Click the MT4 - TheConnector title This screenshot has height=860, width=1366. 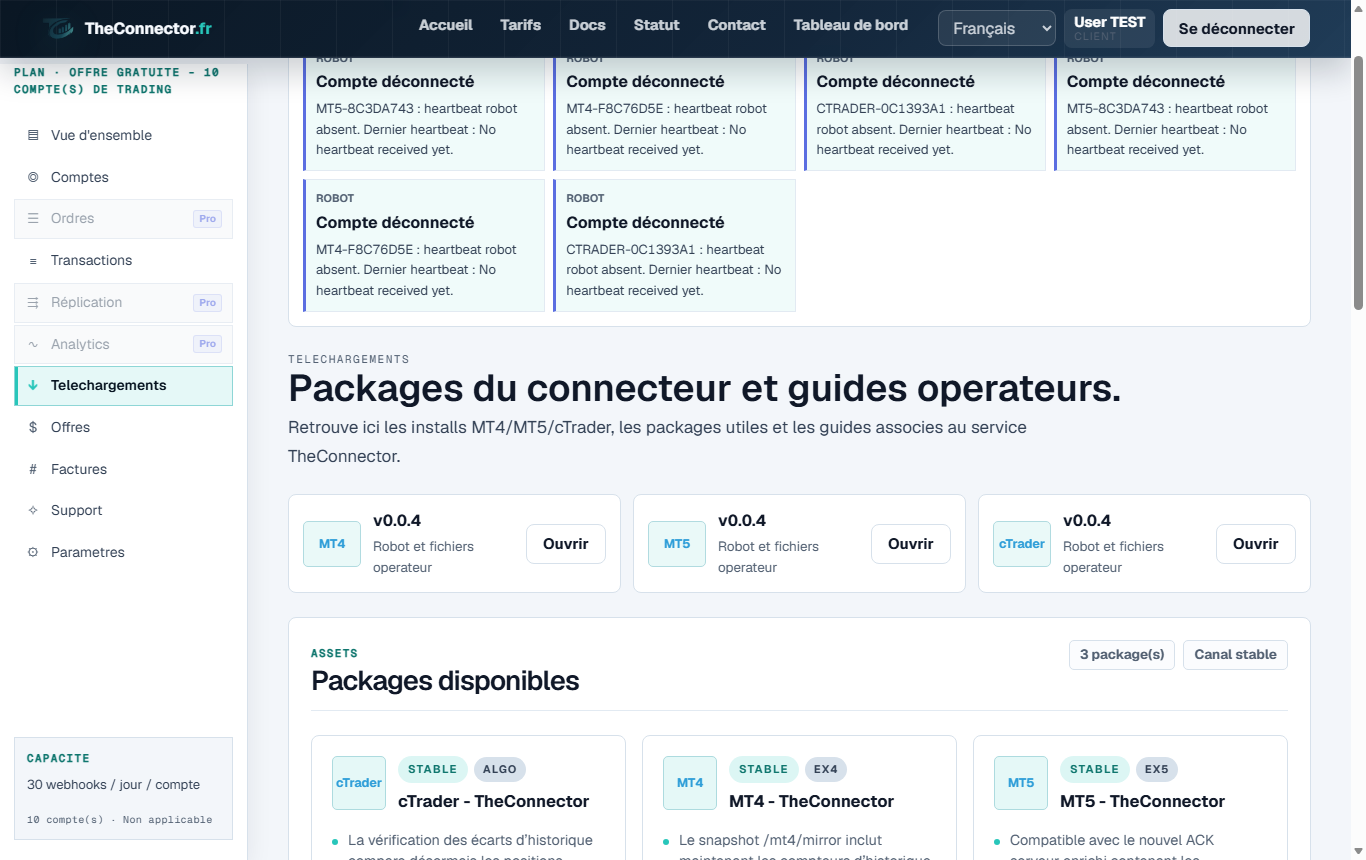[811, 801]
